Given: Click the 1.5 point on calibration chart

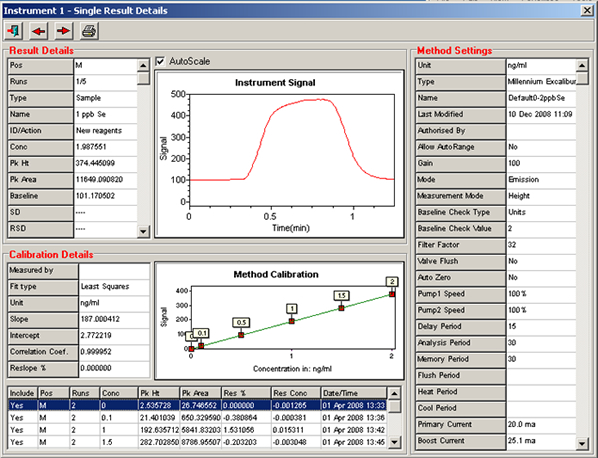Looking at the screenshot, I should coord(341,308).
